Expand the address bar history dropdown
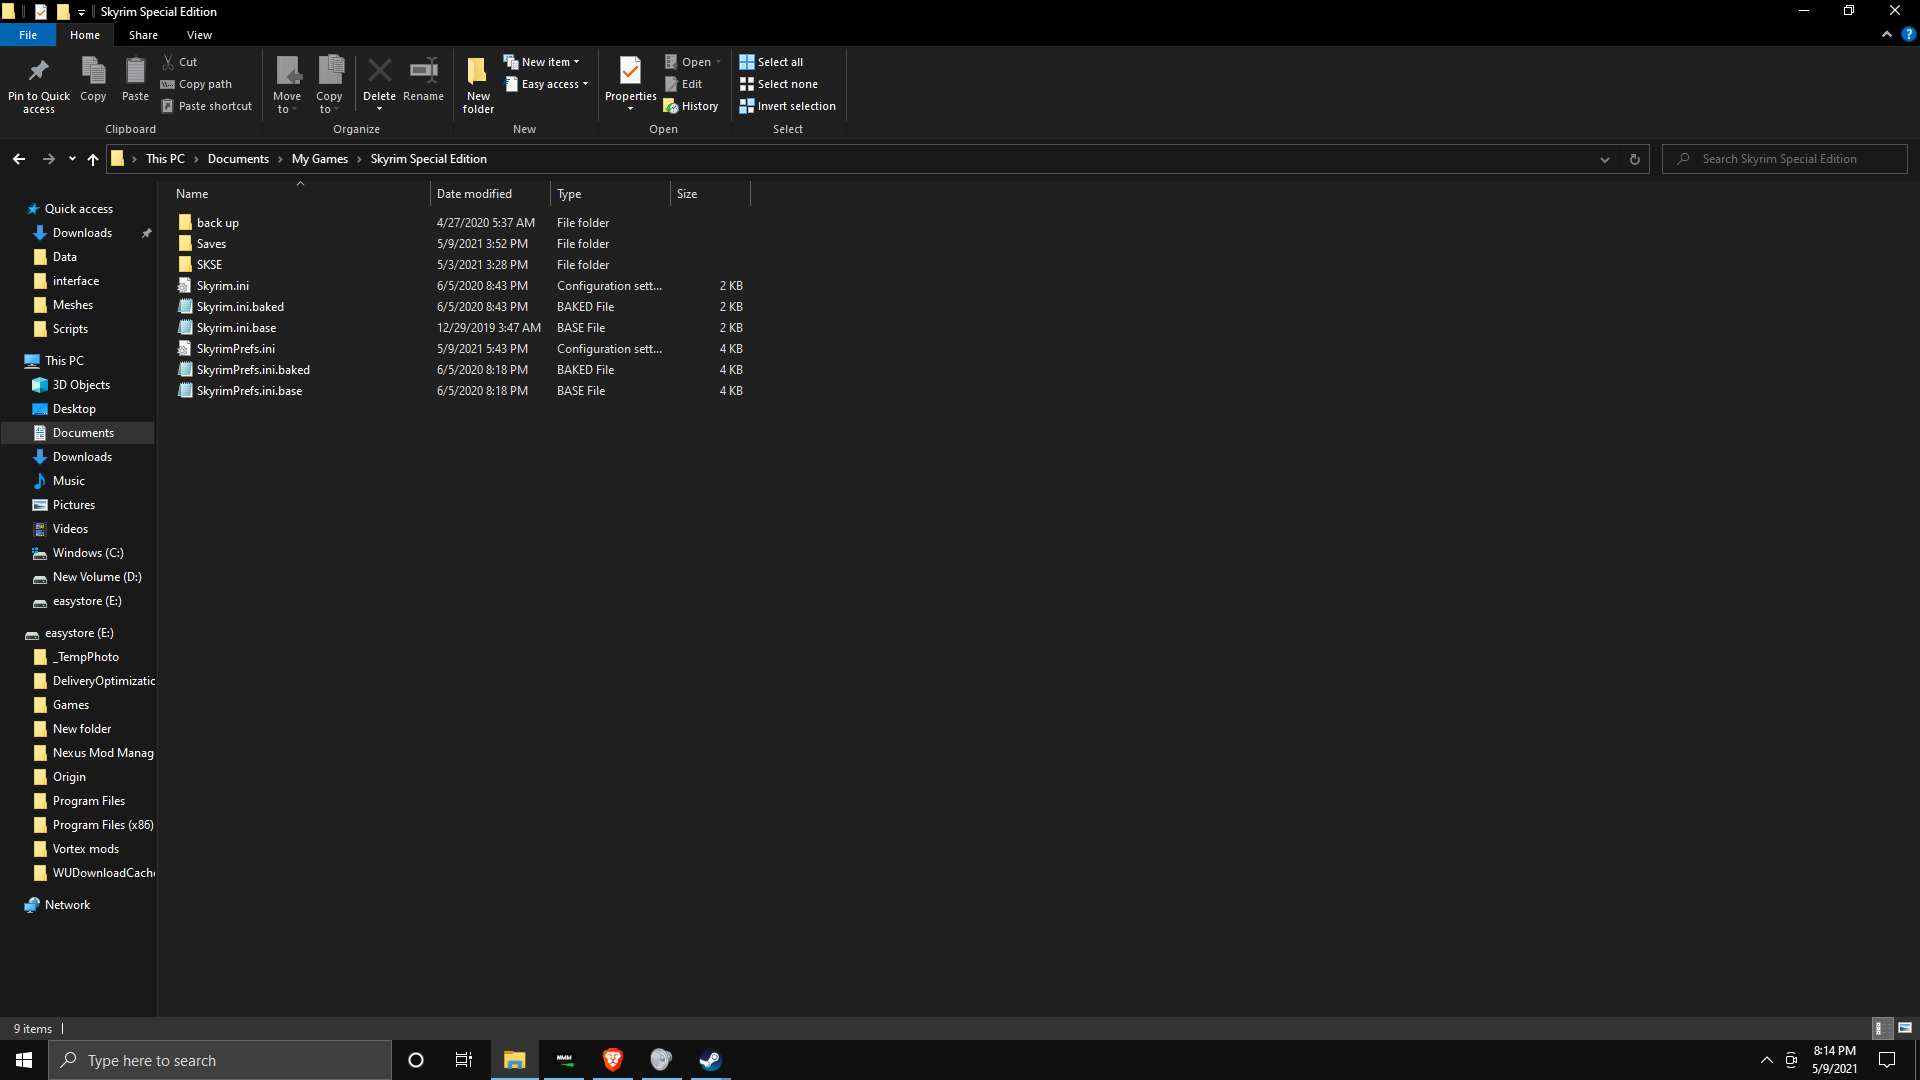1920x1080 pixels. (x=1605, y=159)
